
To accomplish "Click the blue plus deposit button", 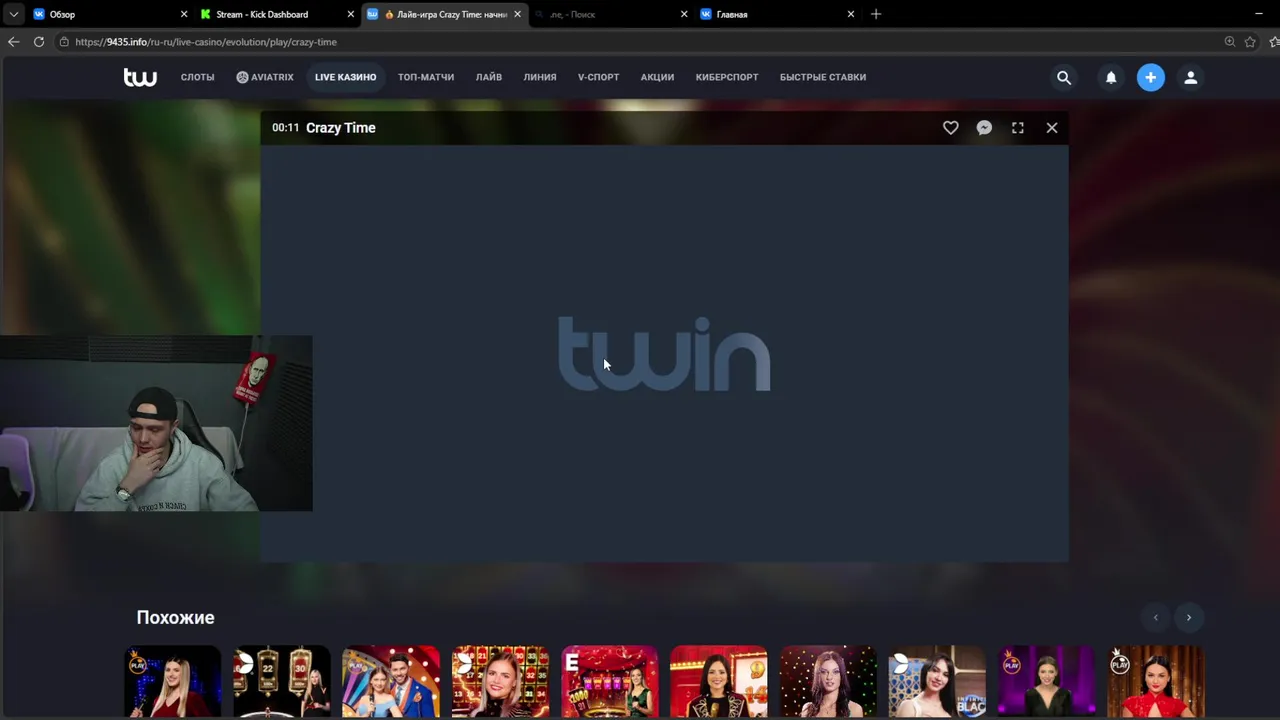I will 1151,77.
